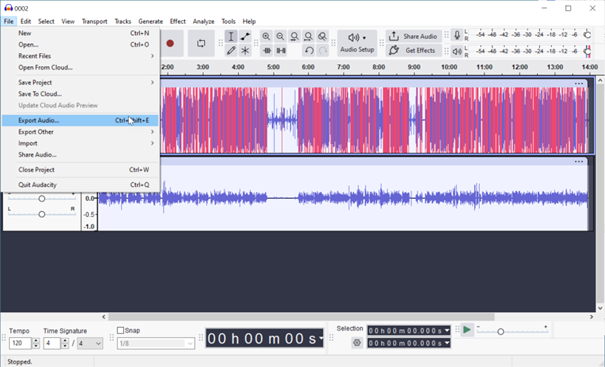
Task: Open the Selection settings gear
Action: [357, 343]
